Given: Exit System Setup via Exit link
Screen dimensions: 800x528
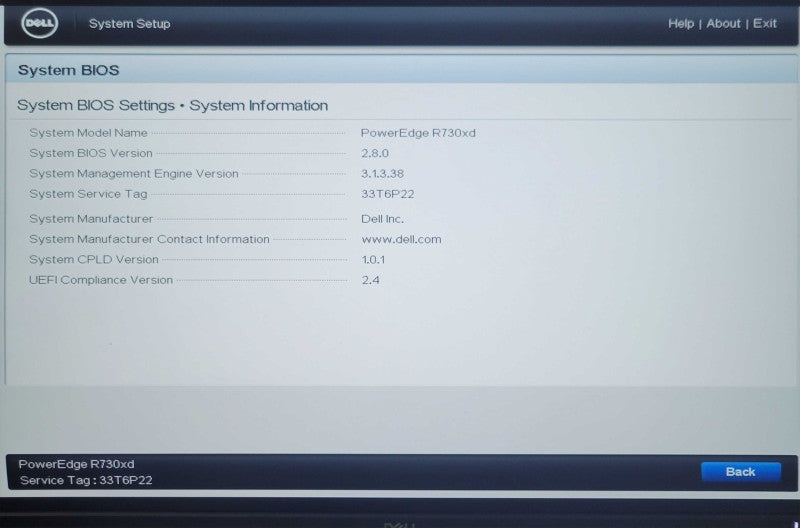Looking at the screenshot, I should [764, 23].
